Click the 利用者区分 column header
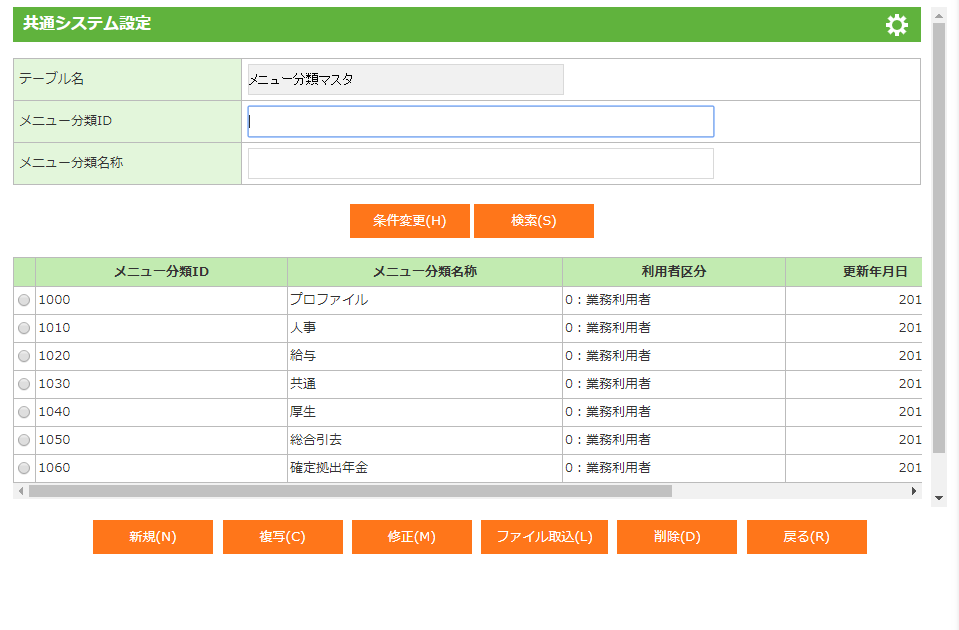This screenshot has width=959, height=630. 673,272
